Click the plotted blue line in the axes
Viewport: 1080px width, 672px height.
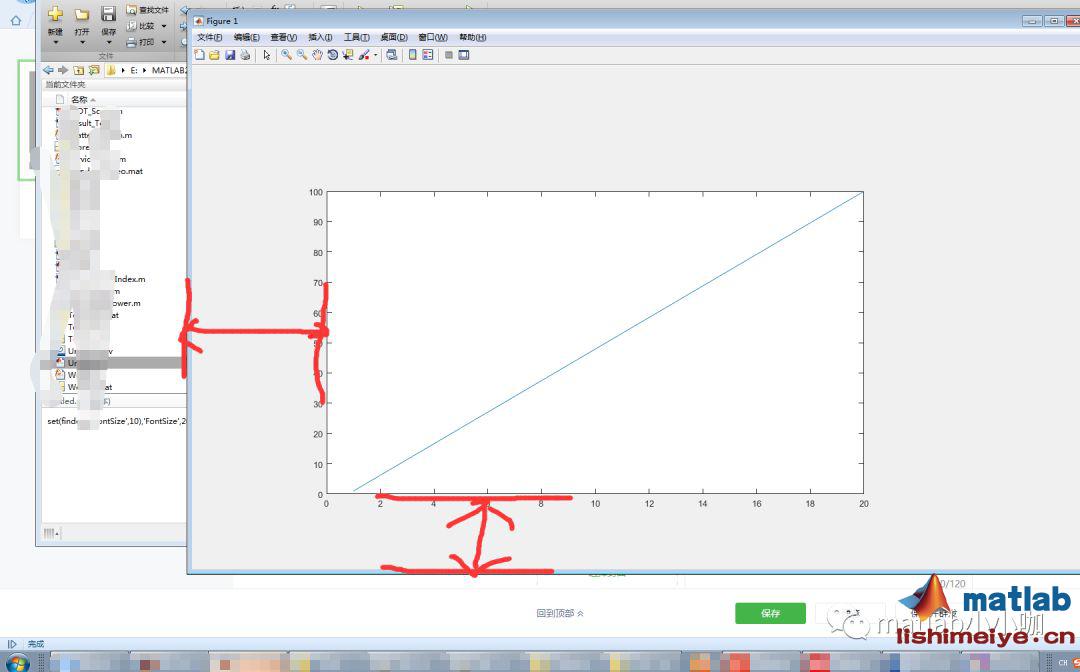click(x=608, y=342)
